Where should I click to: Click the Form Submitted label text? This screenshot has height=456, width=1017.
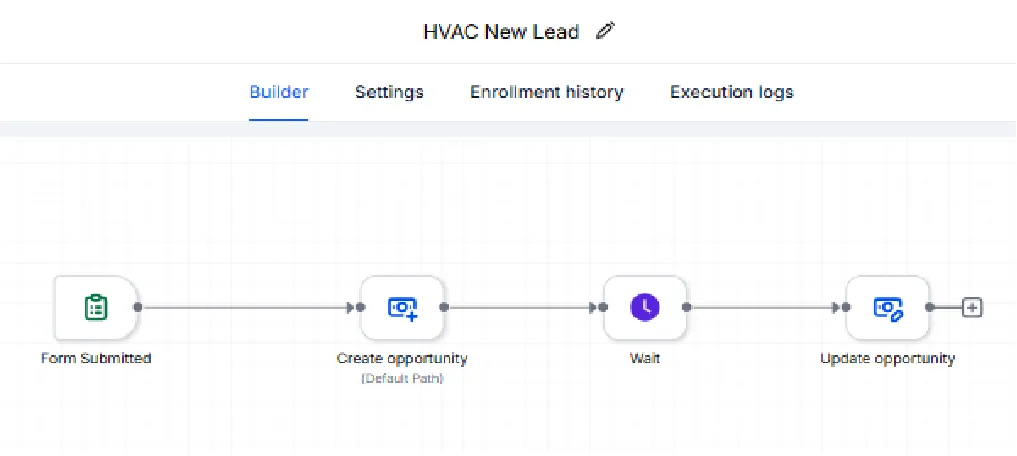[96, 358]
